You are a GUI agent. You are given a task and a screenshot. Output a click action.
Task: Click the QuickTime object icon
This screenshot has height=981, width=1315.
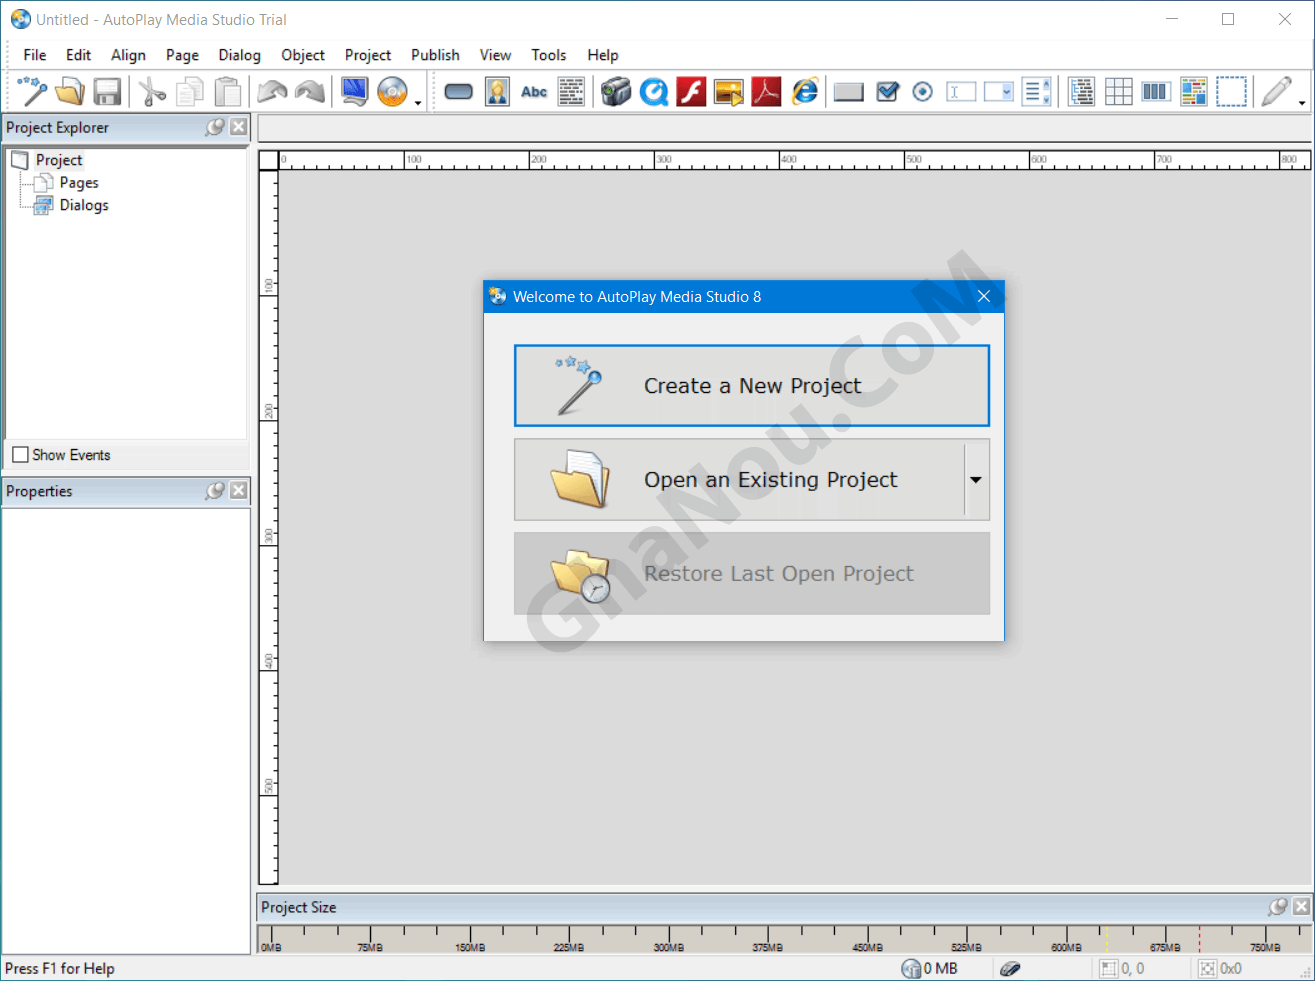[x=654, y=92]
